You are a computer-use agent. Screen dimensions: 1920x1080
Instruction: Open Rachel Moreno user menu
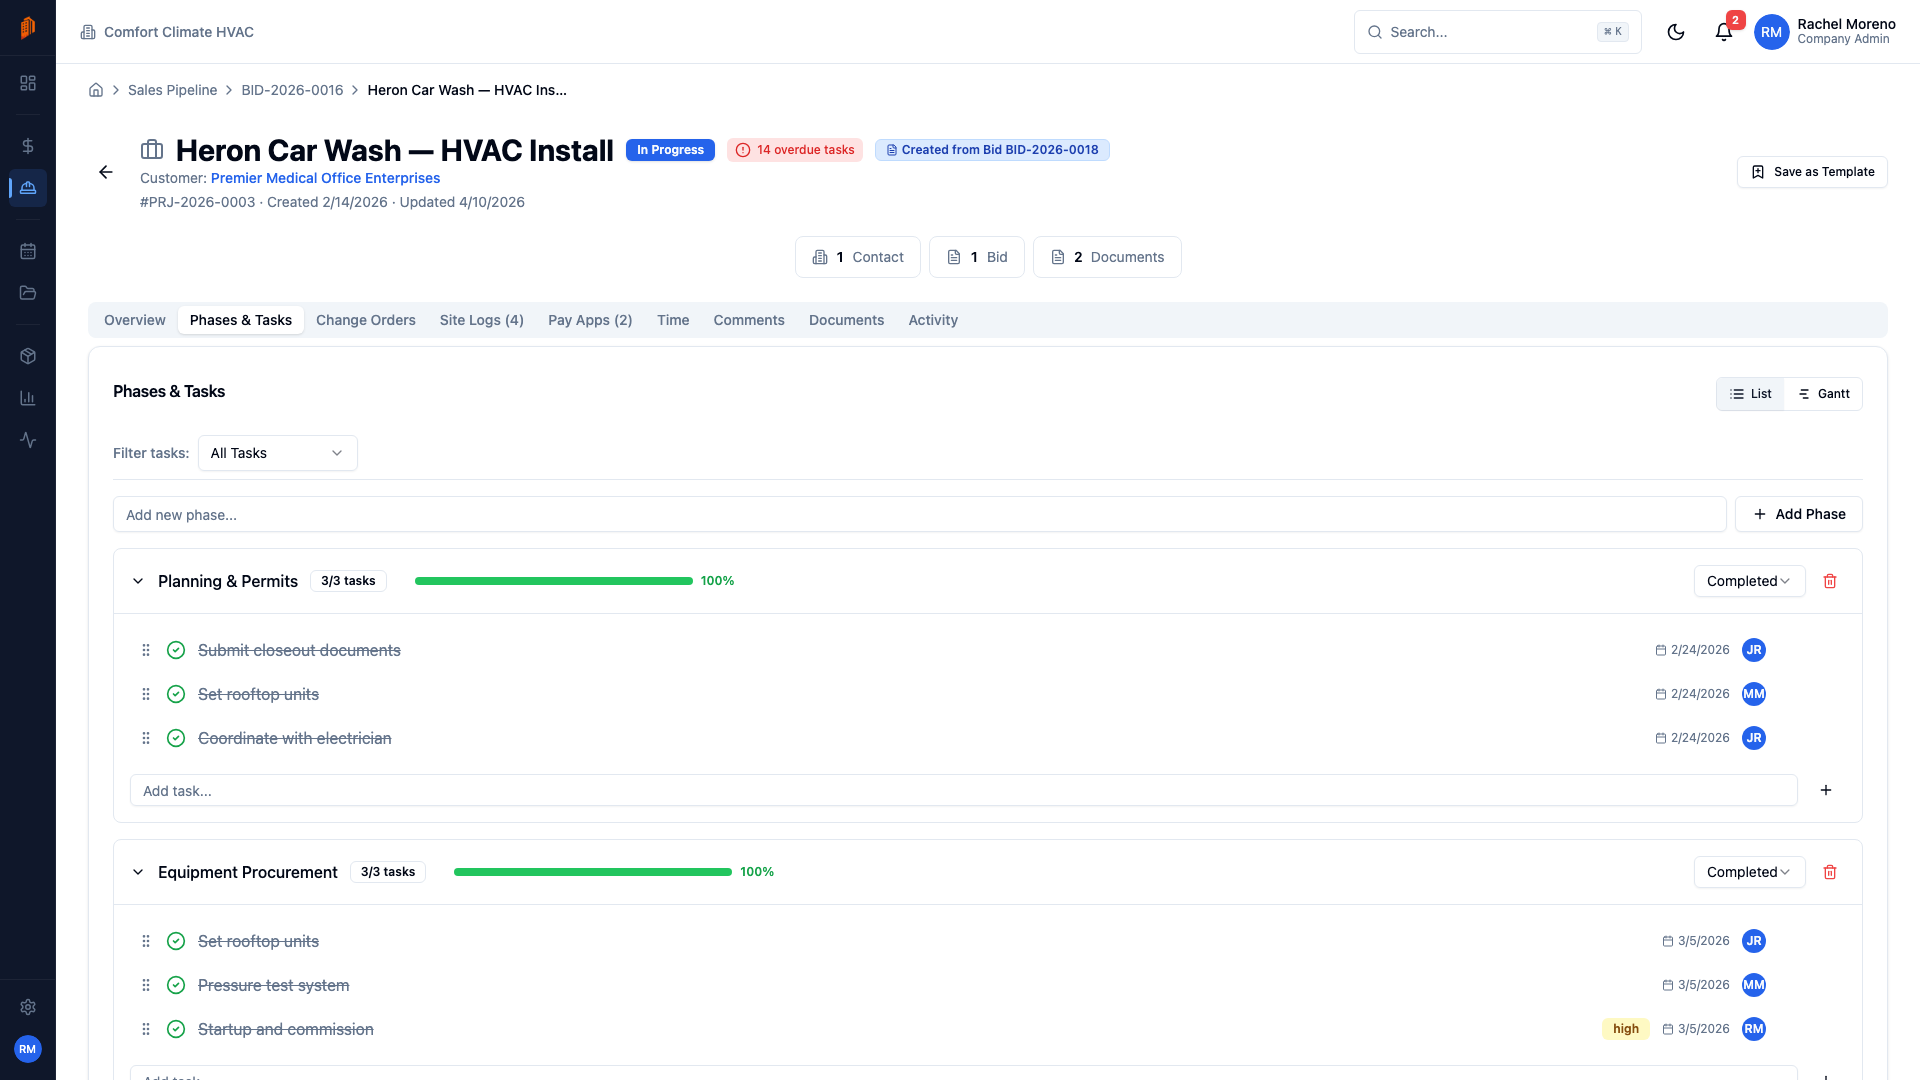pyautogui.click(x=1825, y=32)
